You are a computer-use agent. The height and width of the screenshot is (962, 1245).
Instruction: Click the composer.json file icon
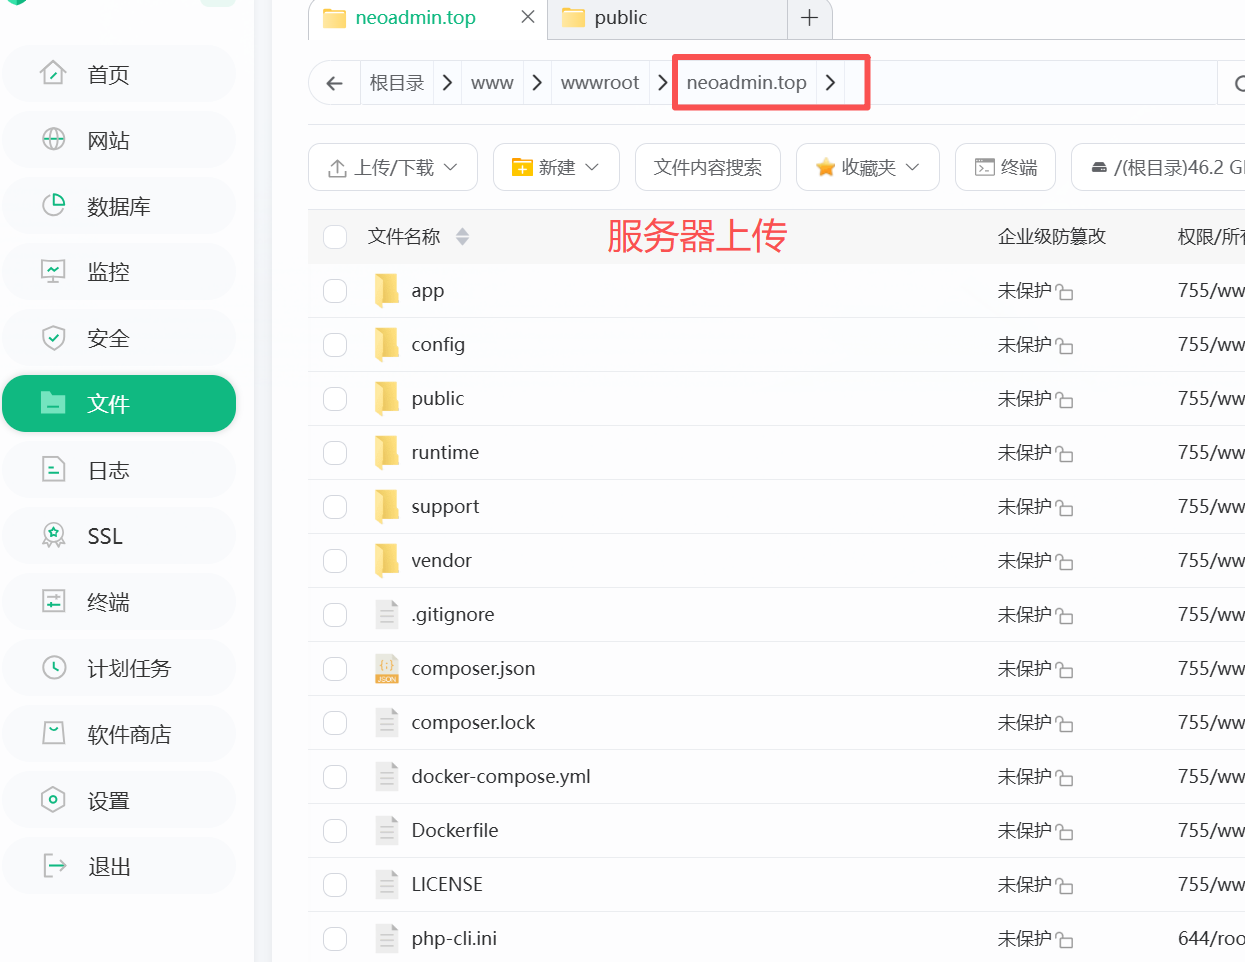pos(387,669)
